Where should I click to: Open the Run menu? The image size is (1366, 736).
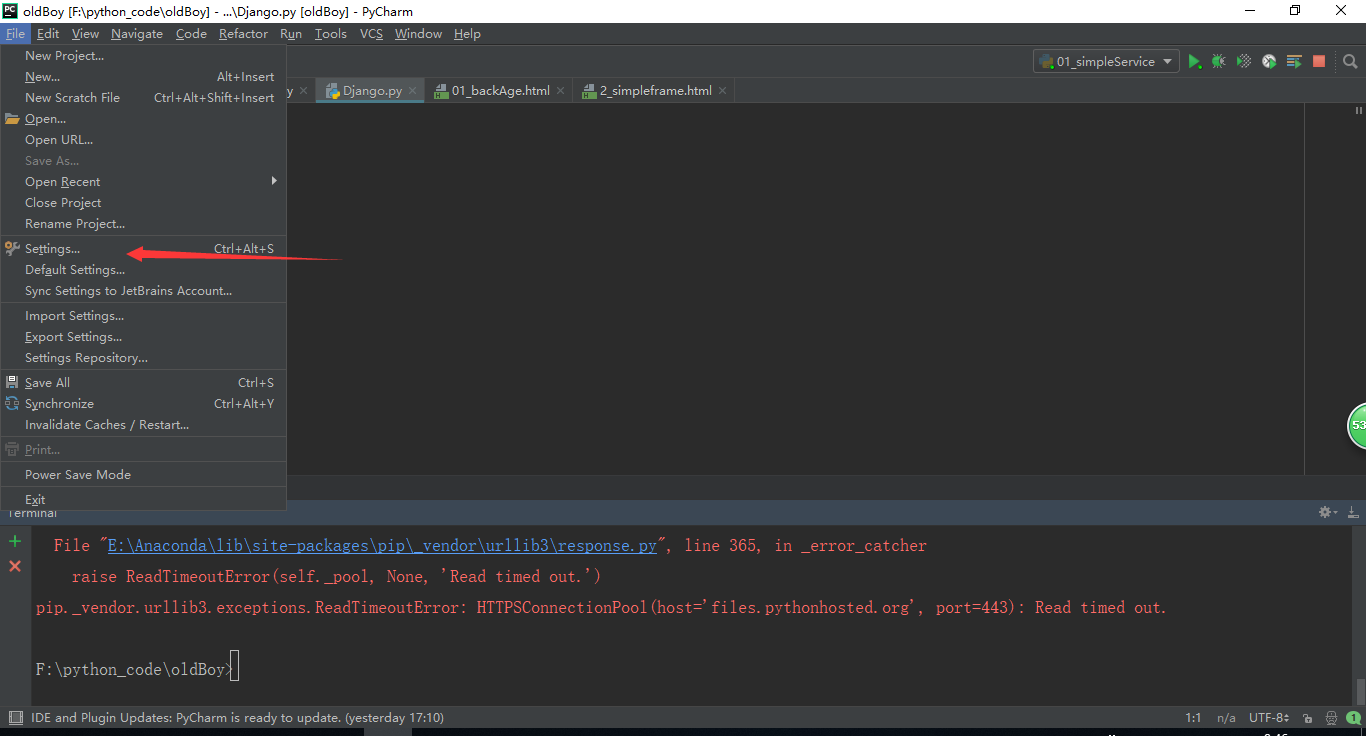[x=291, y=34]
